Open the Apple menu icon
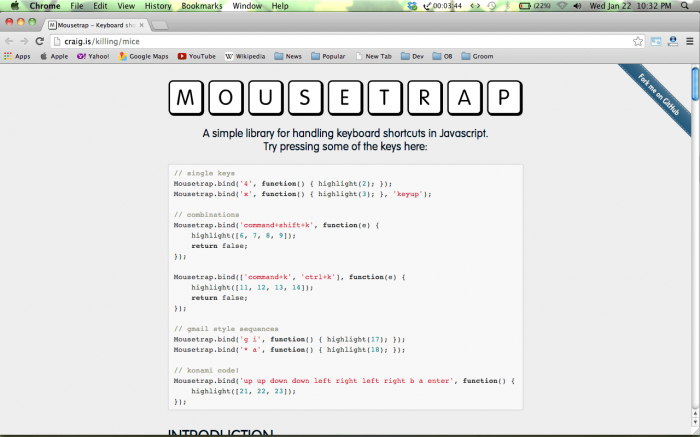 (x=15, y=6)
